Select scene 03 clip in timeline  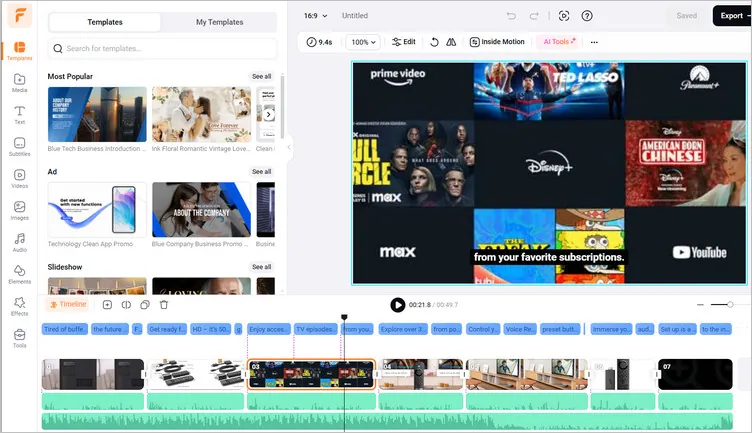pos(311,374)
